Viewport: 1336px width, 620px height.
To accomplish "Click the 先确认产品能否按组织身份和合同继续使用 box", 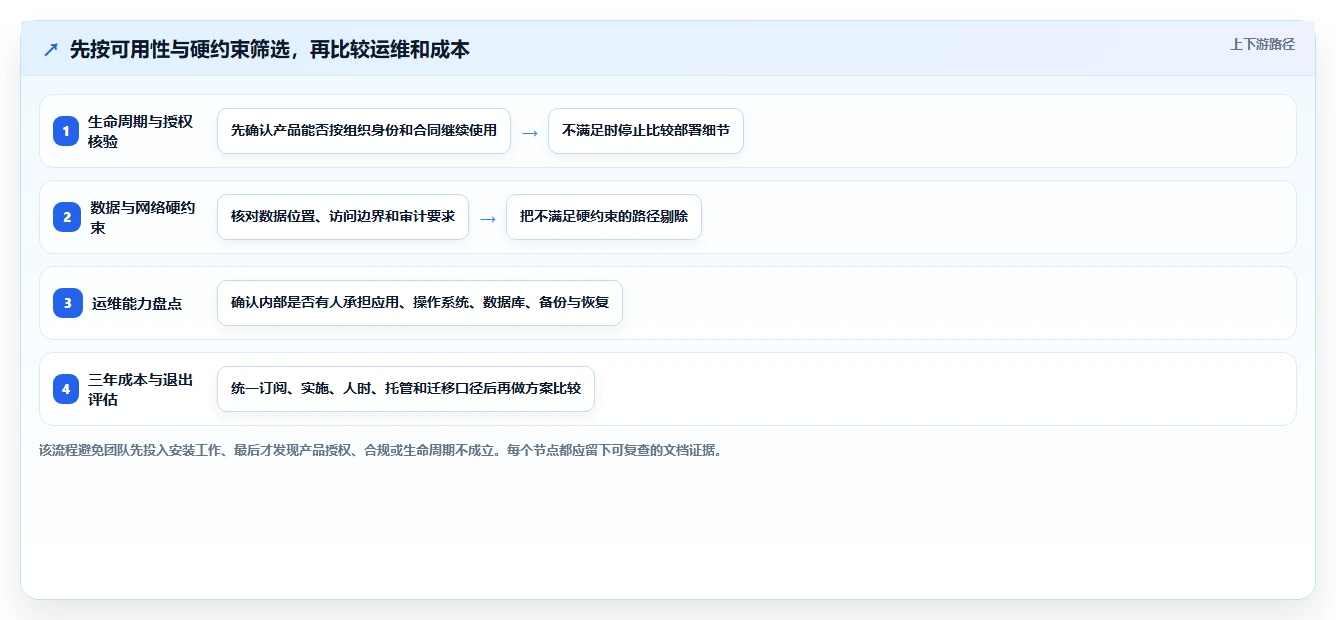I will click(364, 131).
